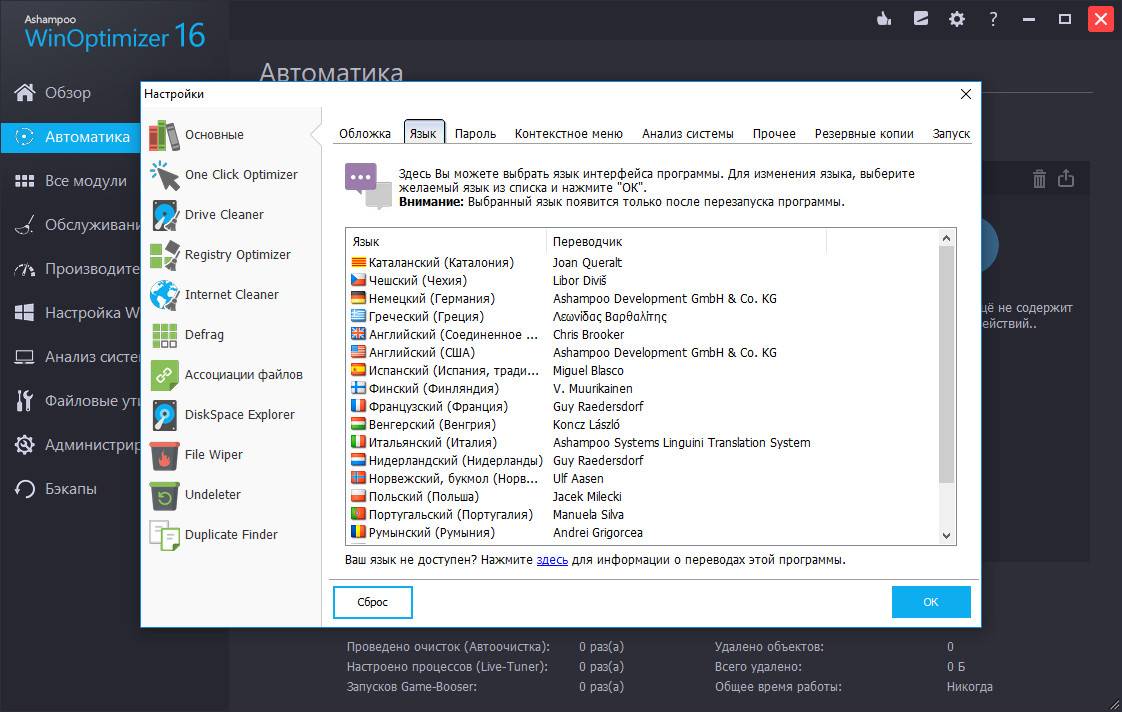Screen dimensions: 1122x712
Task: Click Бэкапы restore icon
Action: point(24,489)
